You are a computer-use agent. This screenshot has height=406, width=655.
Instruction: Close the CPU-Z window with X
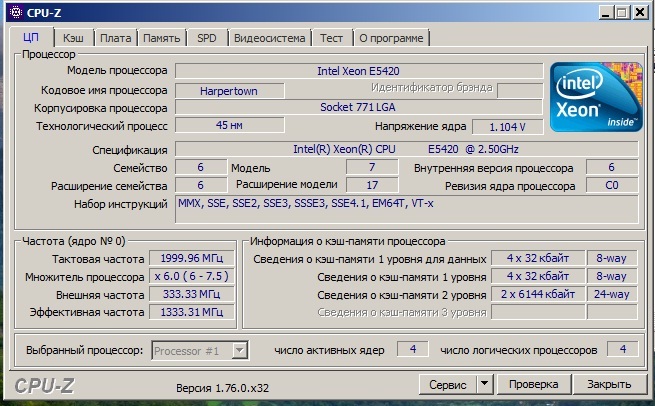[640, 13]
